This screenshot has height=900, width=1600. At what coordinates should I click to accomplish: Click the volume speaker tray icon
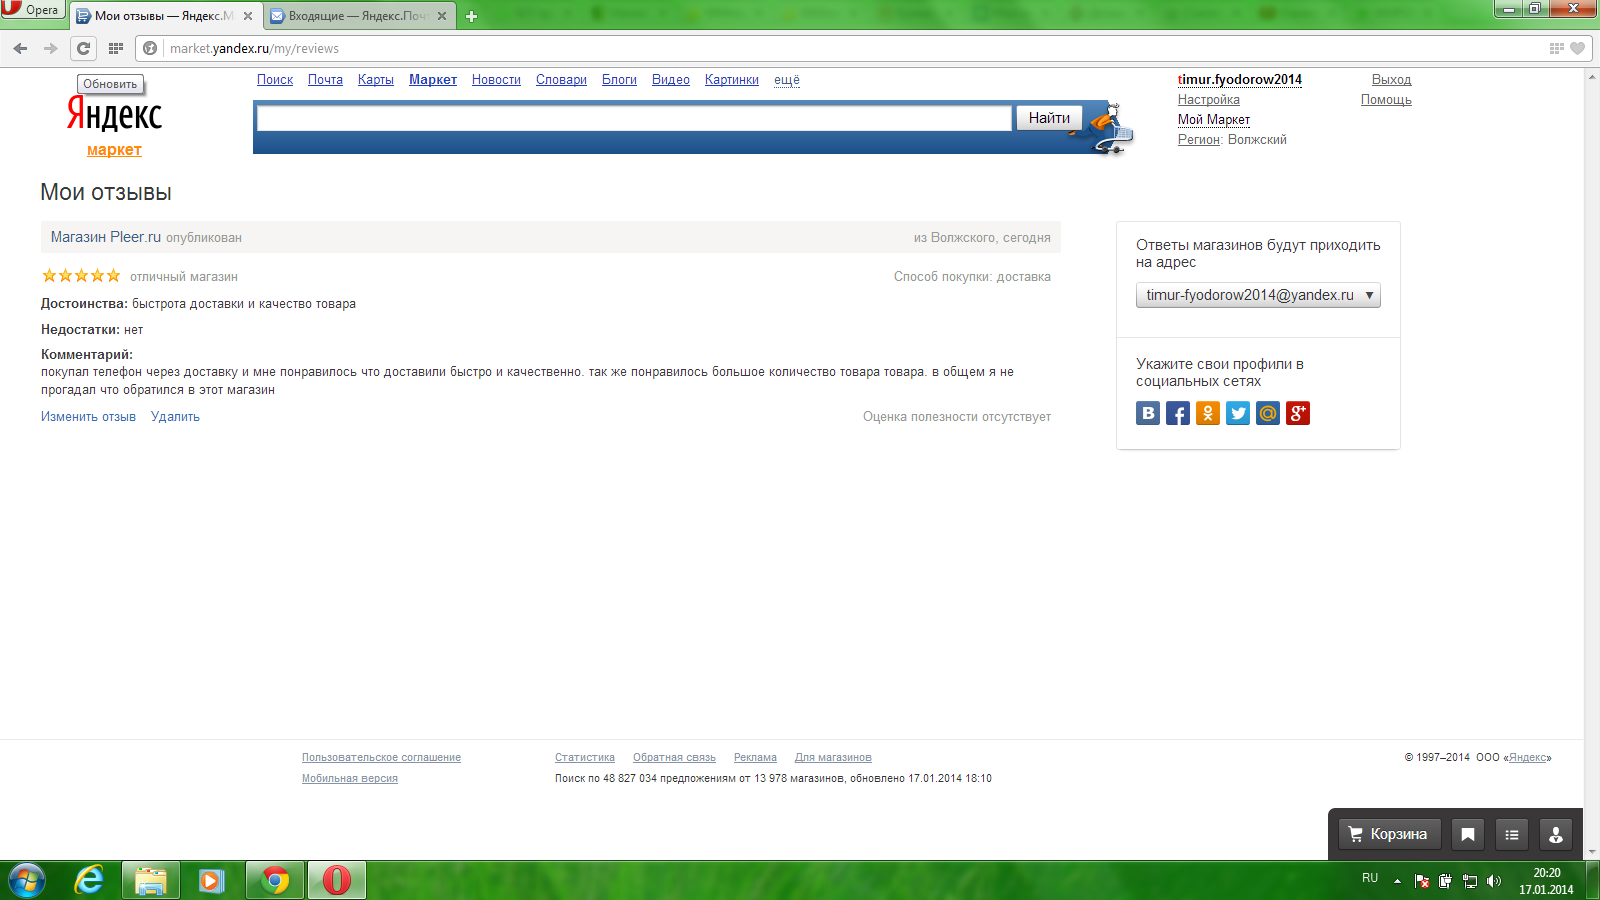tap(1494, 881)
